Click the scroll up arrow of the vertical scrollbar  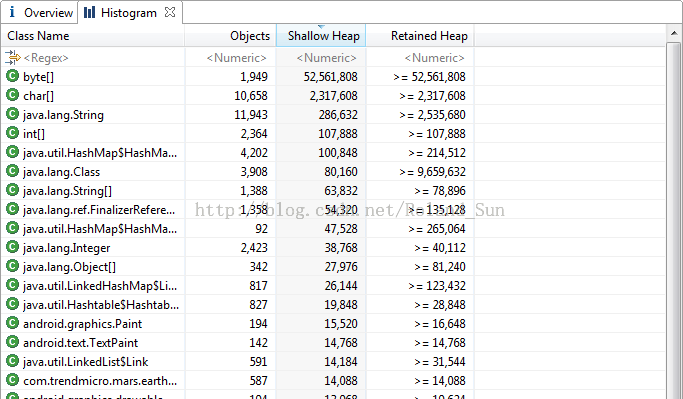pos(673,33)
